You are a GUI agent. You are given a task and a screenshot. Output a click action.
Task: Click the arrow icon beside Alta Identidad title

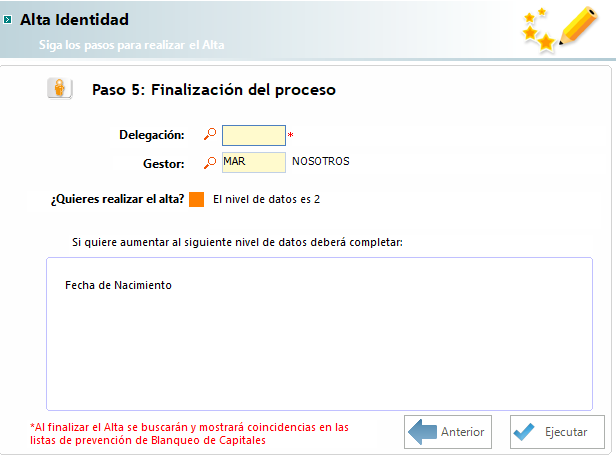(7, 20)
